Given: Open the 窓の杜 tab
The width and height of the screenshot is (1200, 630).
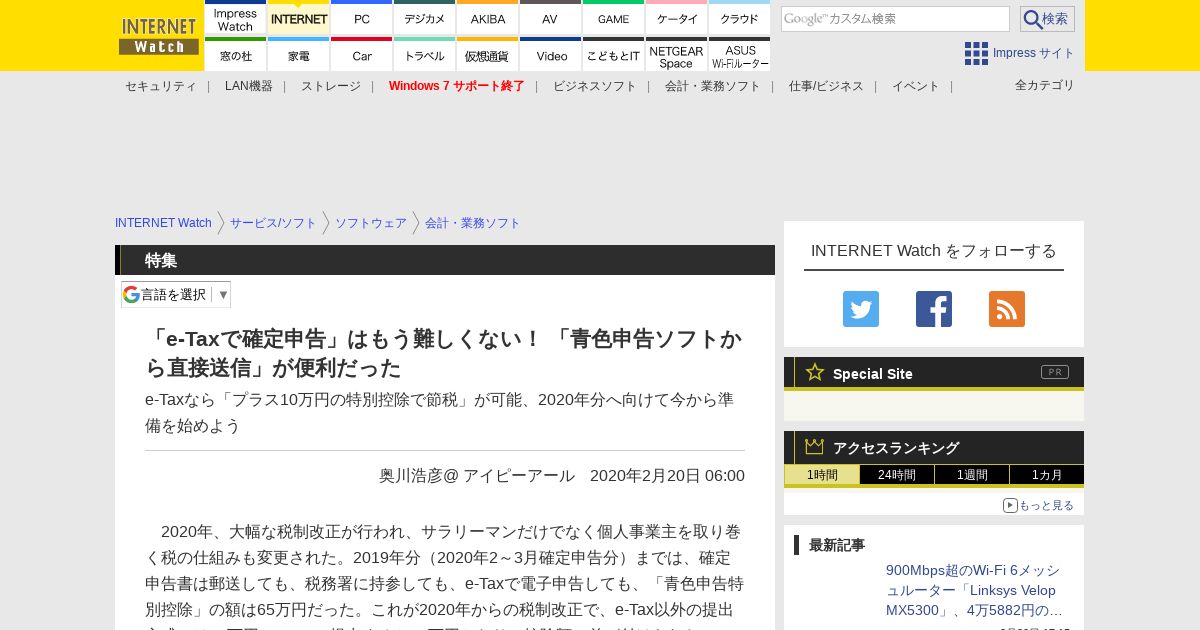Looking at the screenshot, I should tap(236, 54).
